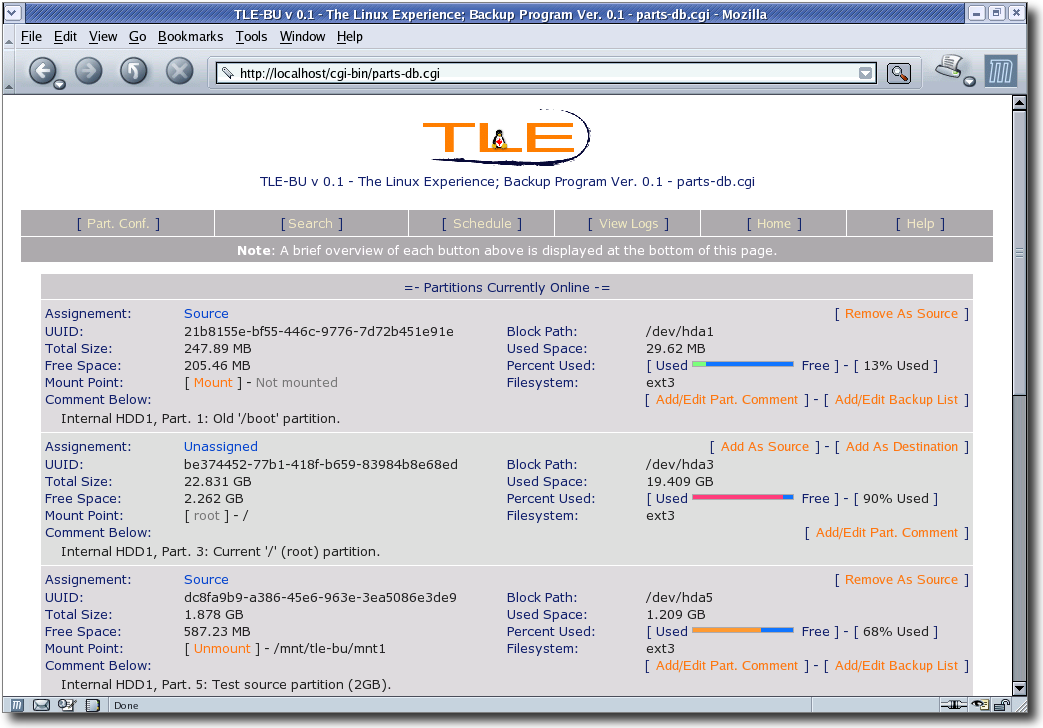
Task: Click the 13% used space bar
Action: tap(742, 364)
